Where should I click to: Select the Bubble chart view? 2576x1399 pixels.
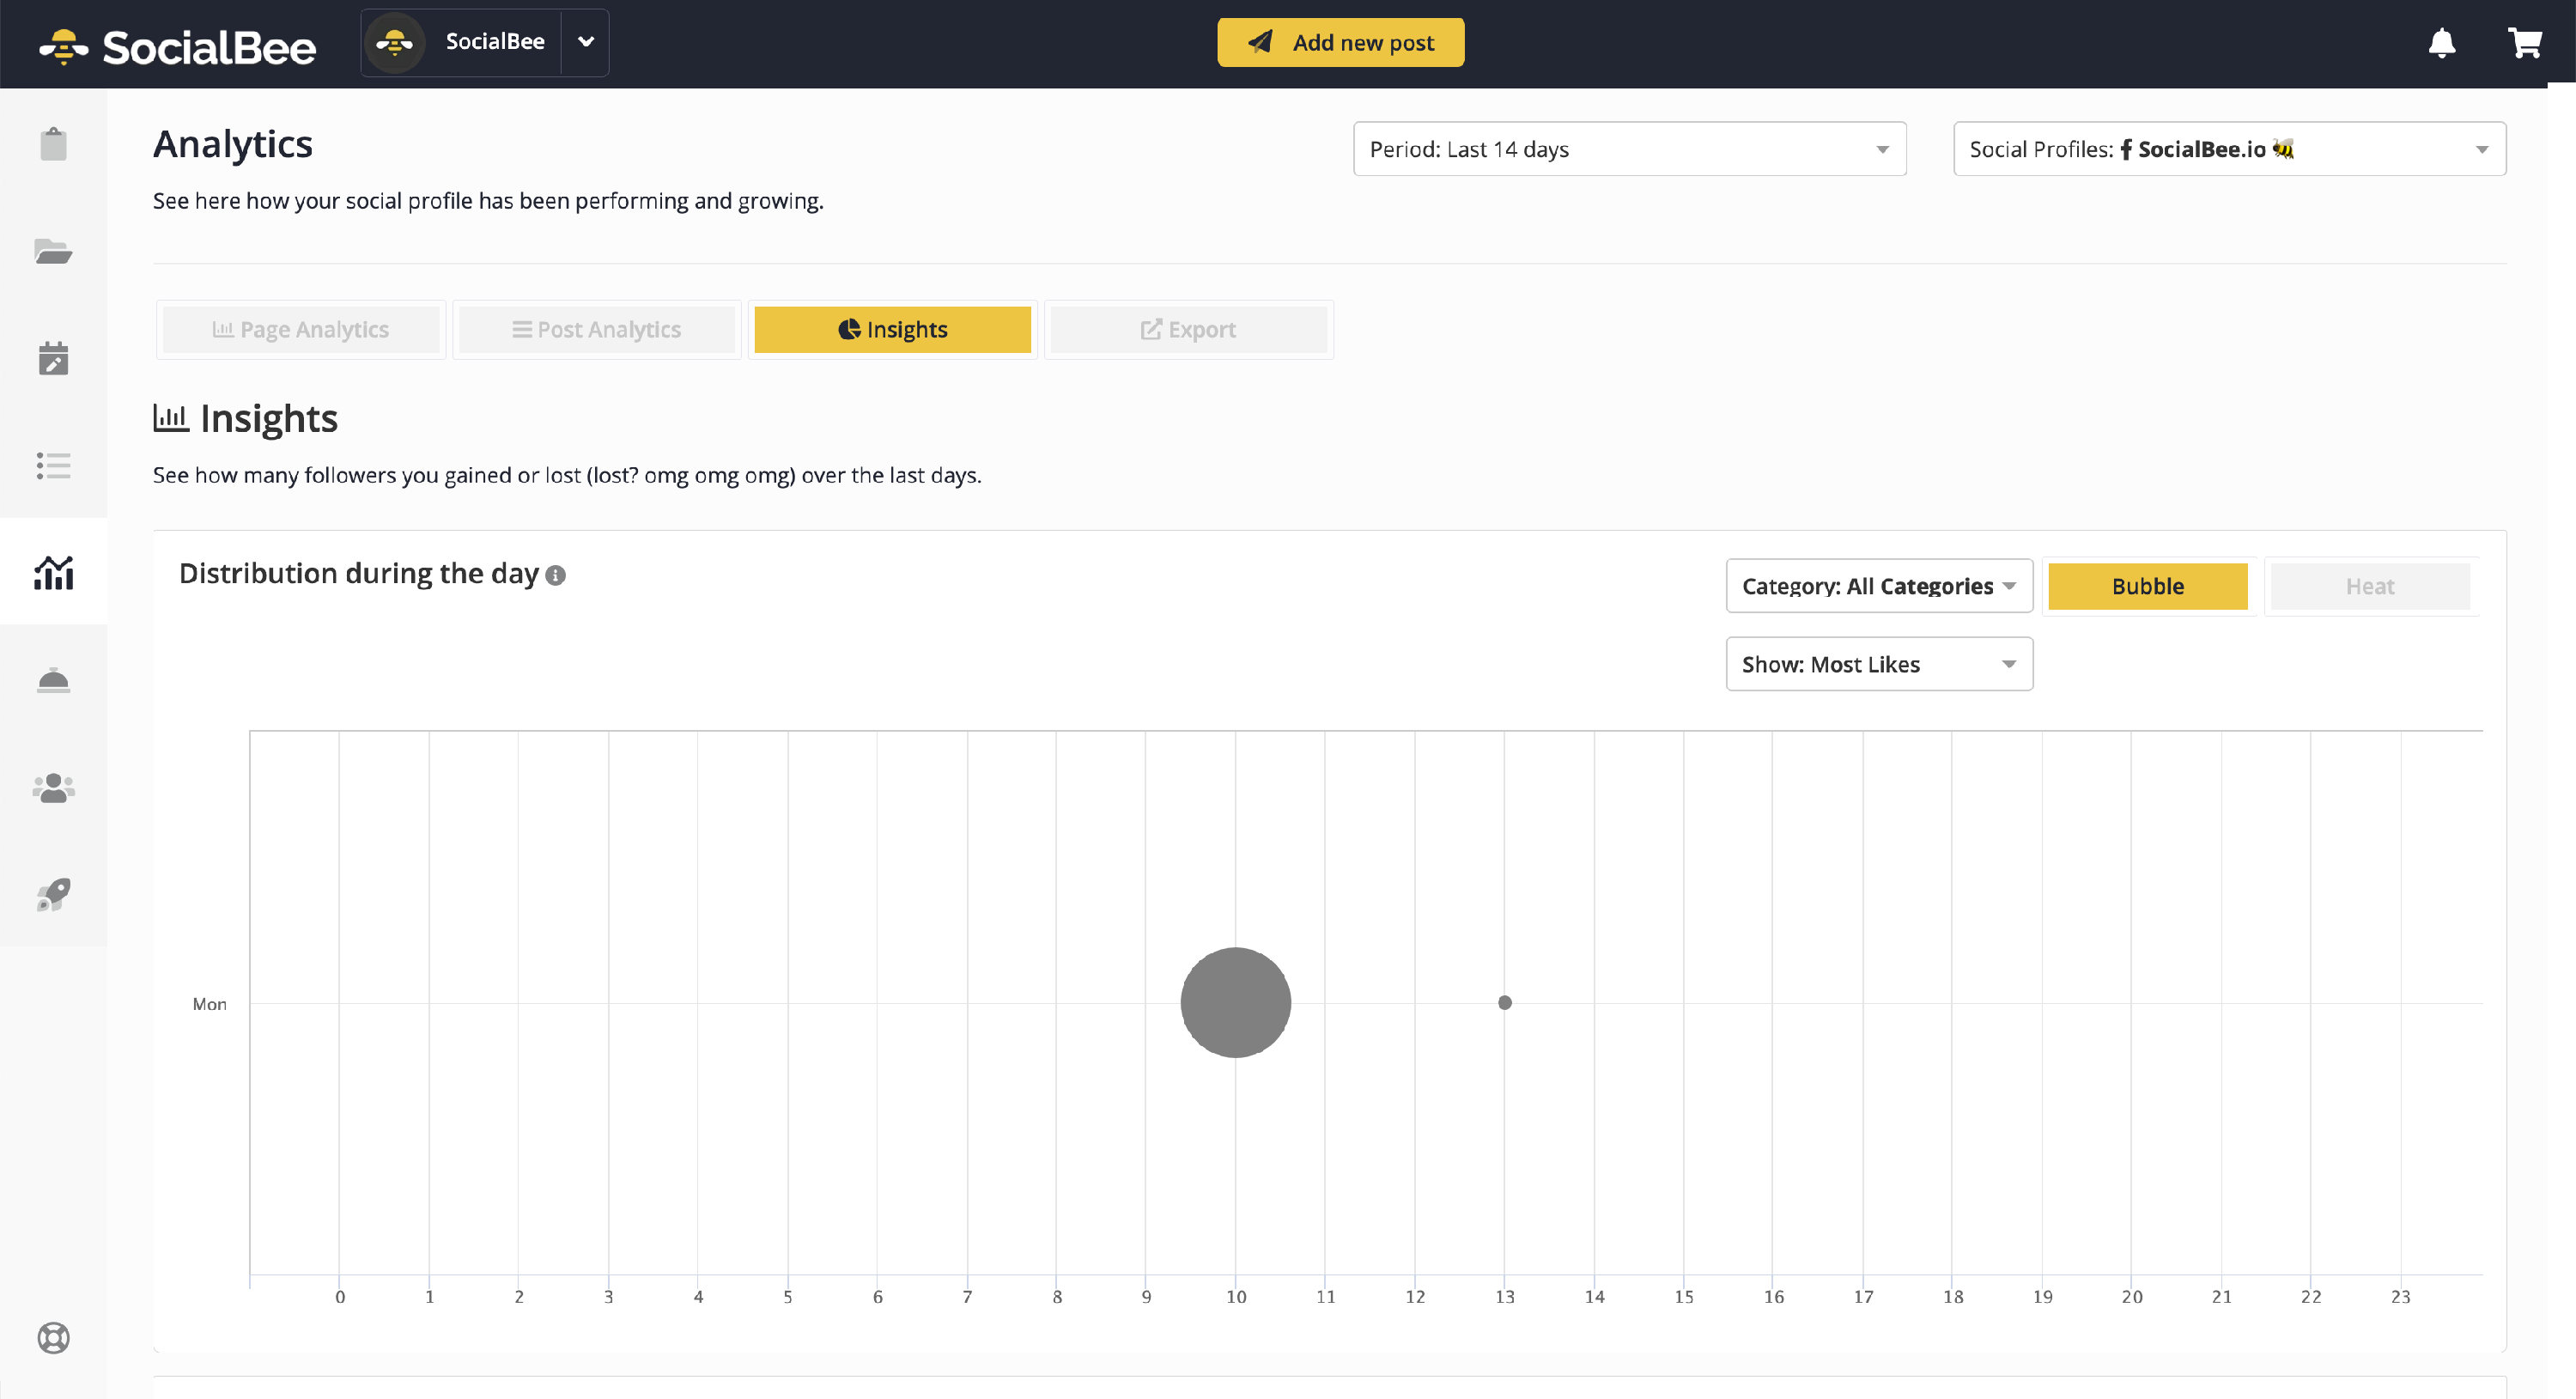click(x=2147, y=586)
